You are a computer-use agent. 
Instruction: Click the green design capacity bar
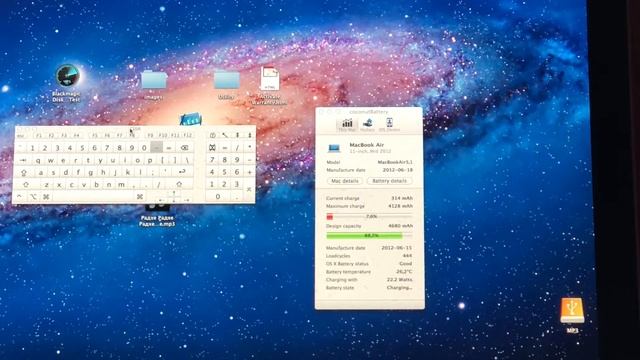(364, 236)
